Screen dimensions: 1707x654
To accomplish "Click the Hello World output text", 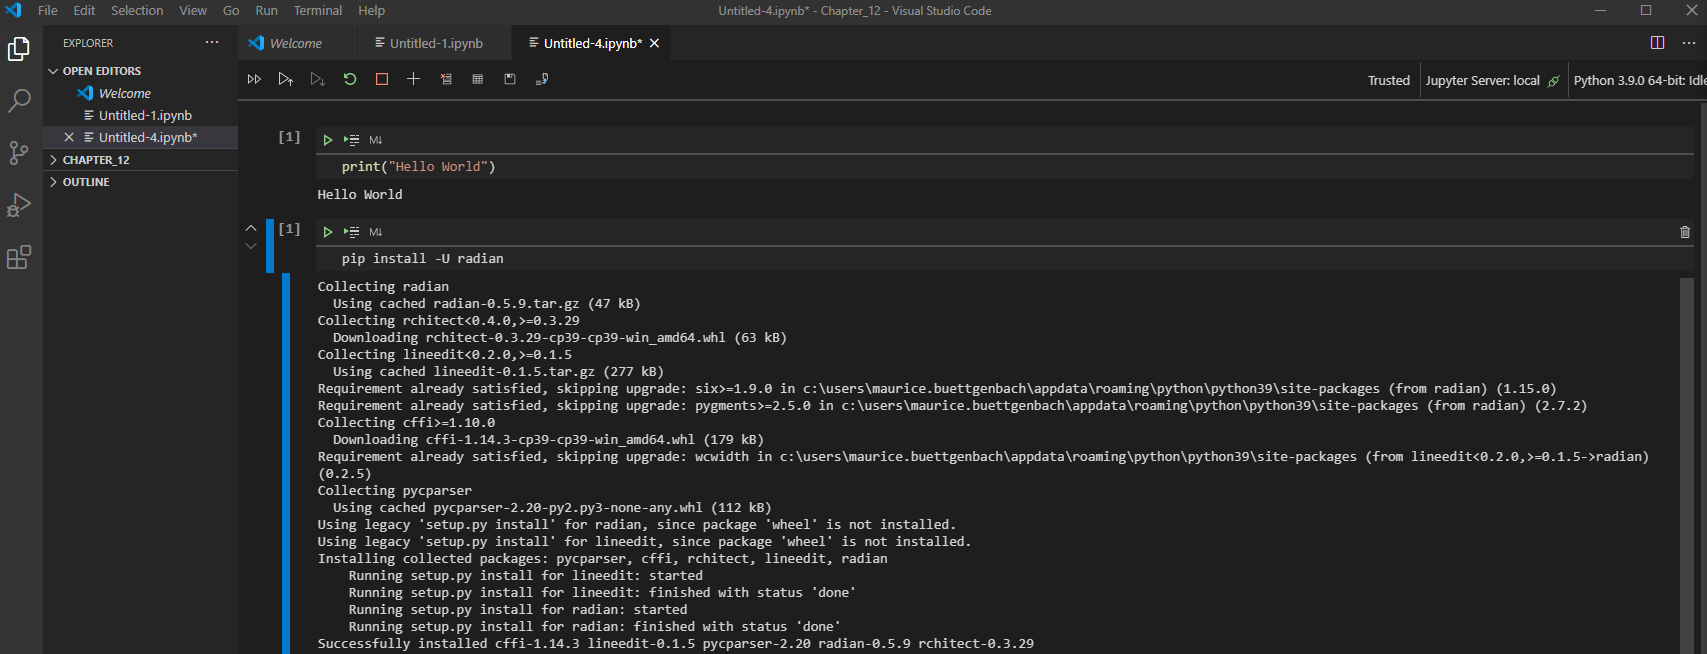I will click(360, 194).
